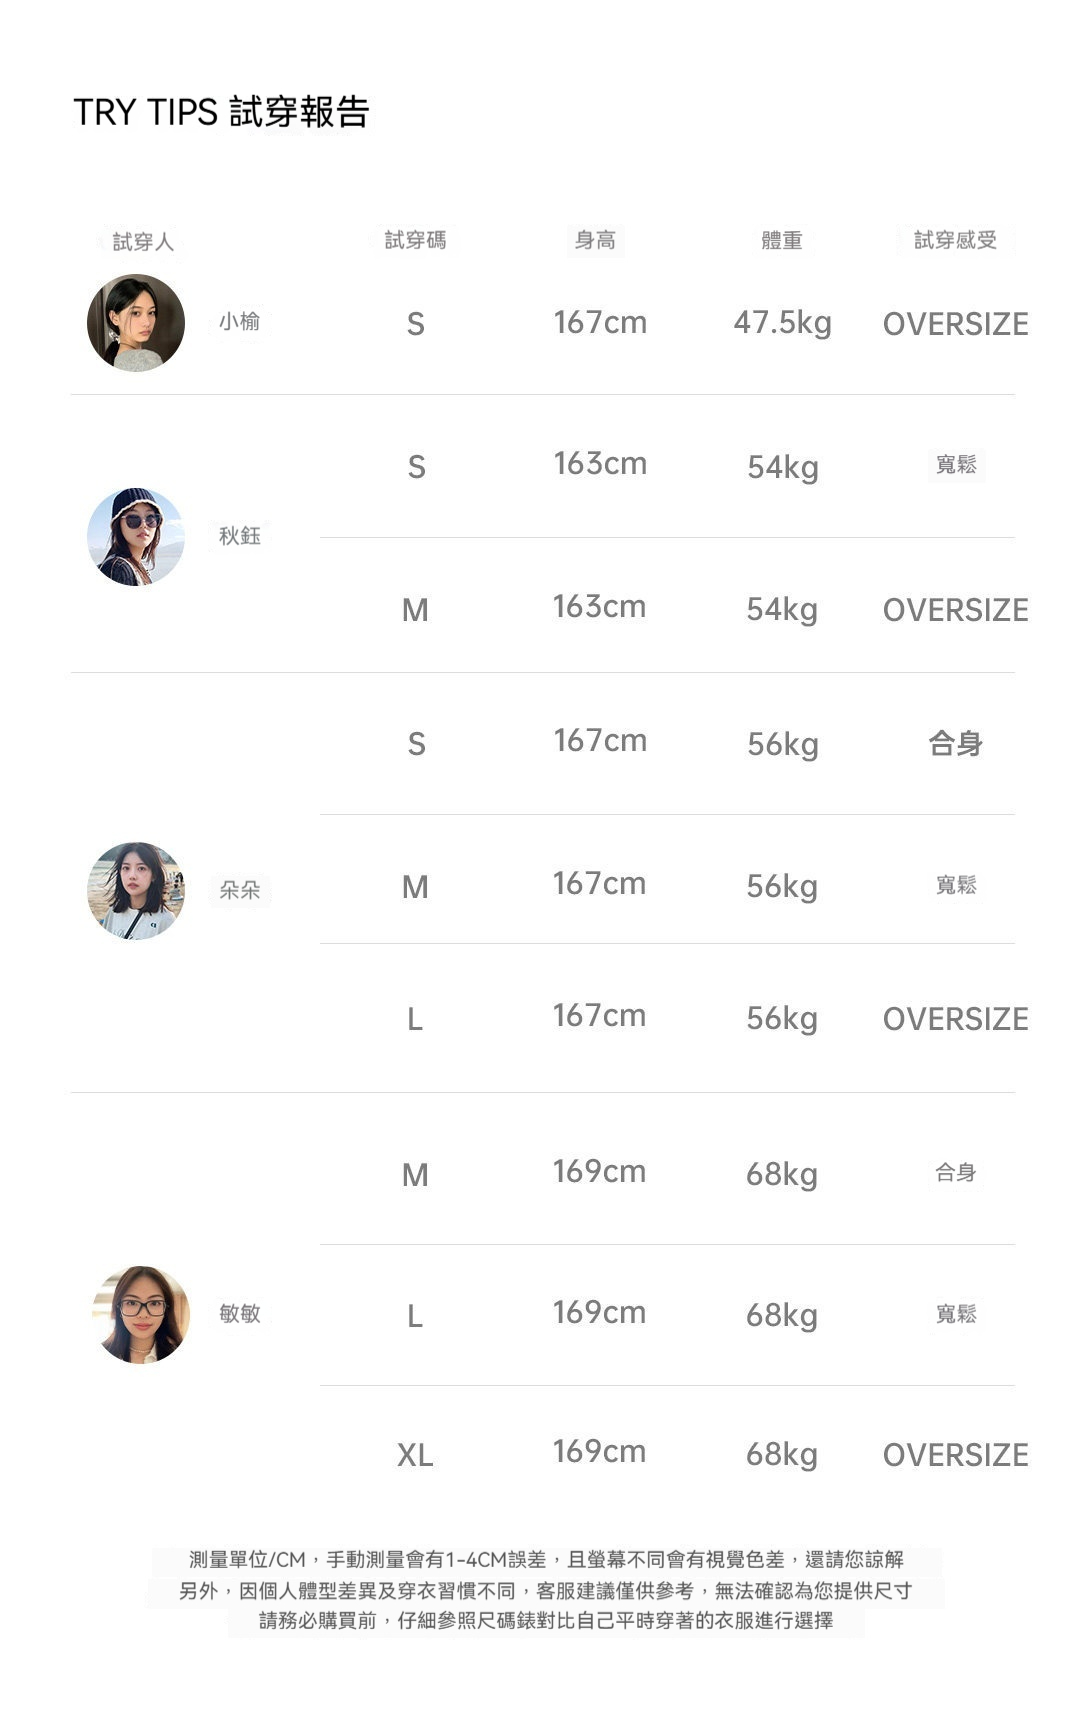Select OVERSIZE in the XL row

click(x=955, y=1455)
